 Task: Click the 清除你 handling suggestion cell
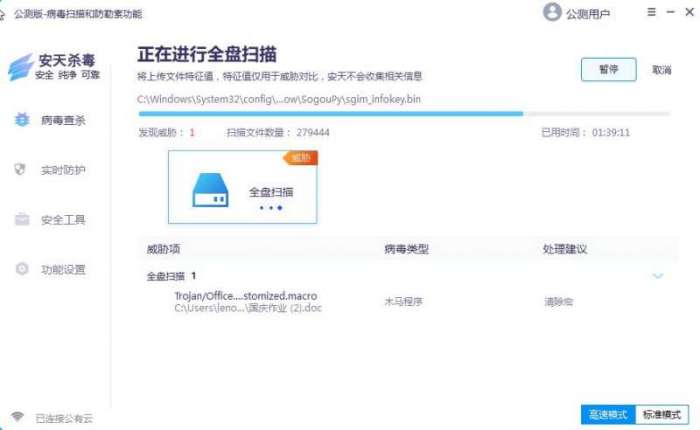click(x=558, y=302)
